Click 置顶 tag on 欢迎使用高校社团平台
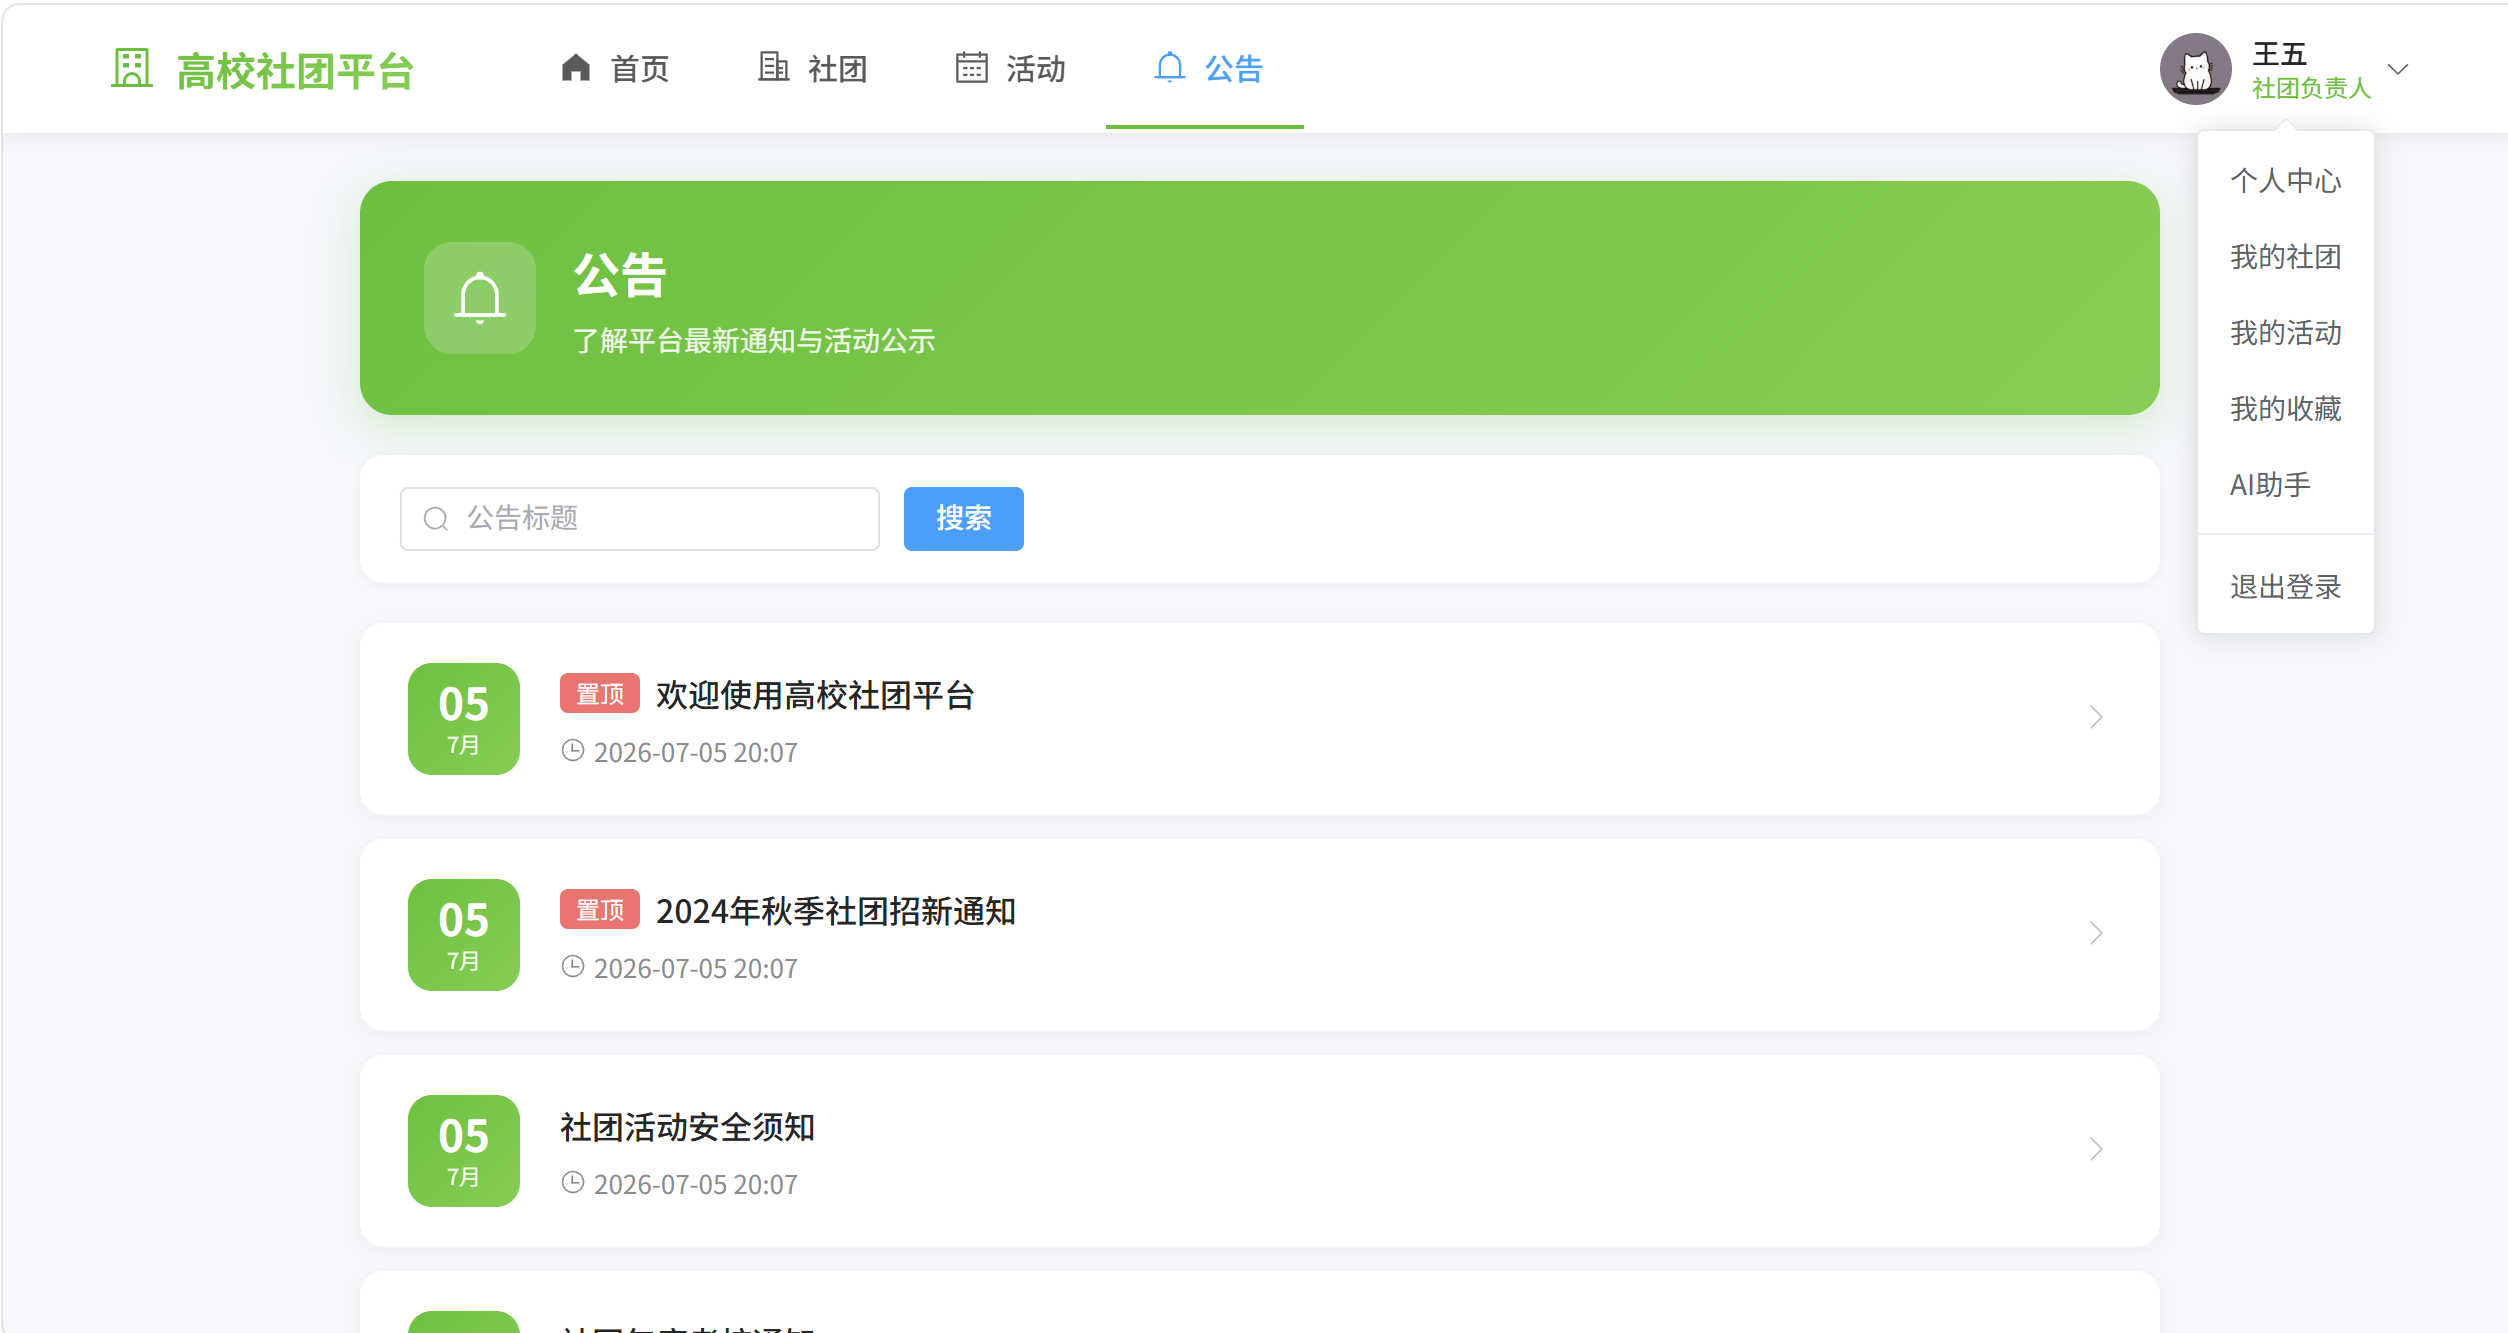This screenshot has width=2508, height=1333. click(600, 694)
